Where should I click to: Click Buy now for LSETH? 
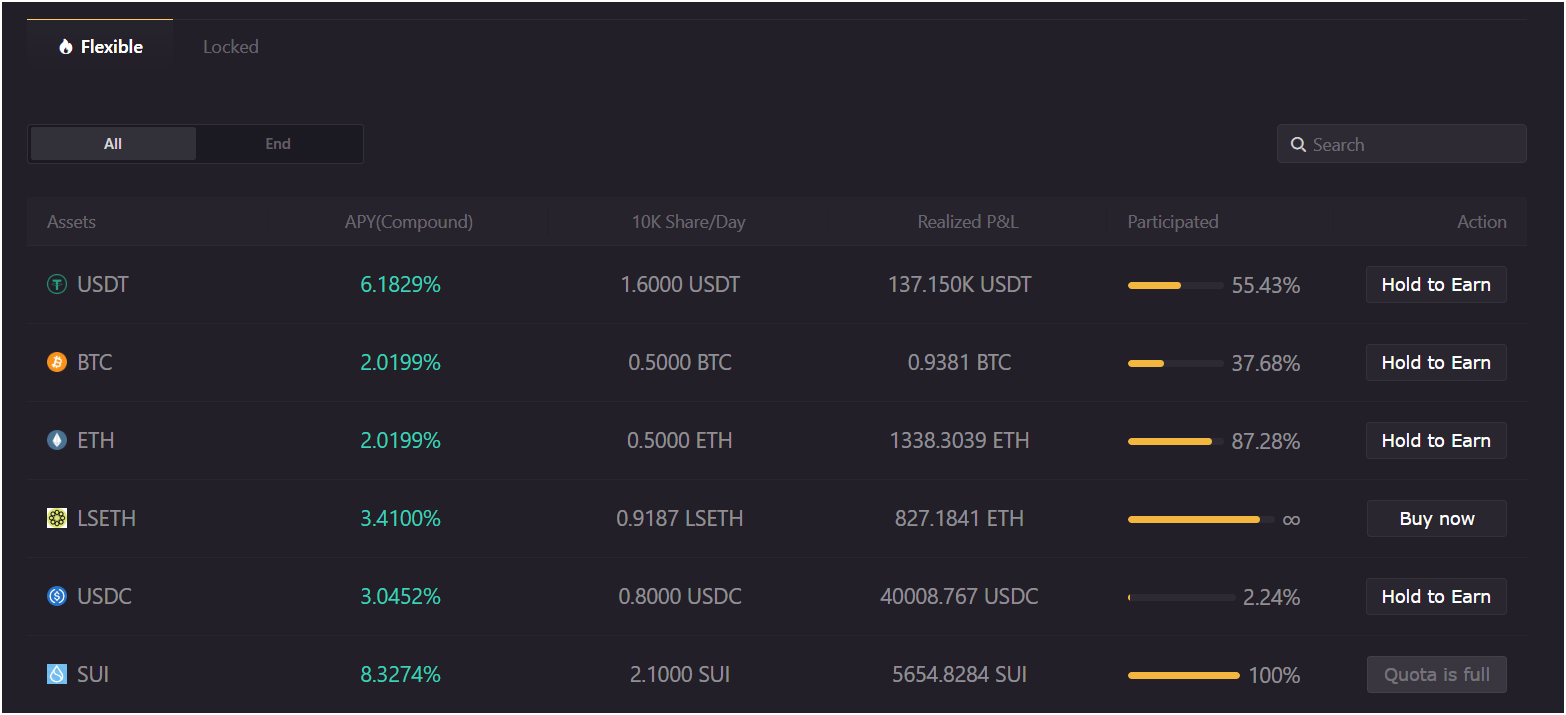coord(1436,518)
